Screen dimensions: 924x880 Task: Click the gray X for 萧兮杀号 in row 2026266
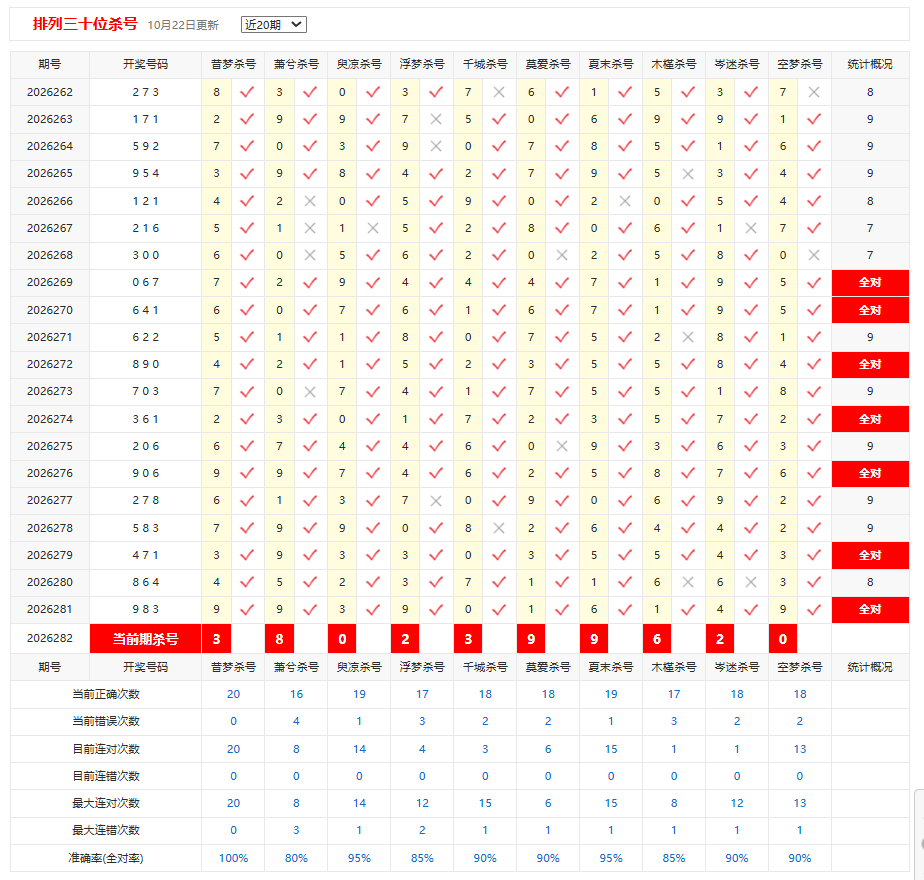click(x=310, y=201)
